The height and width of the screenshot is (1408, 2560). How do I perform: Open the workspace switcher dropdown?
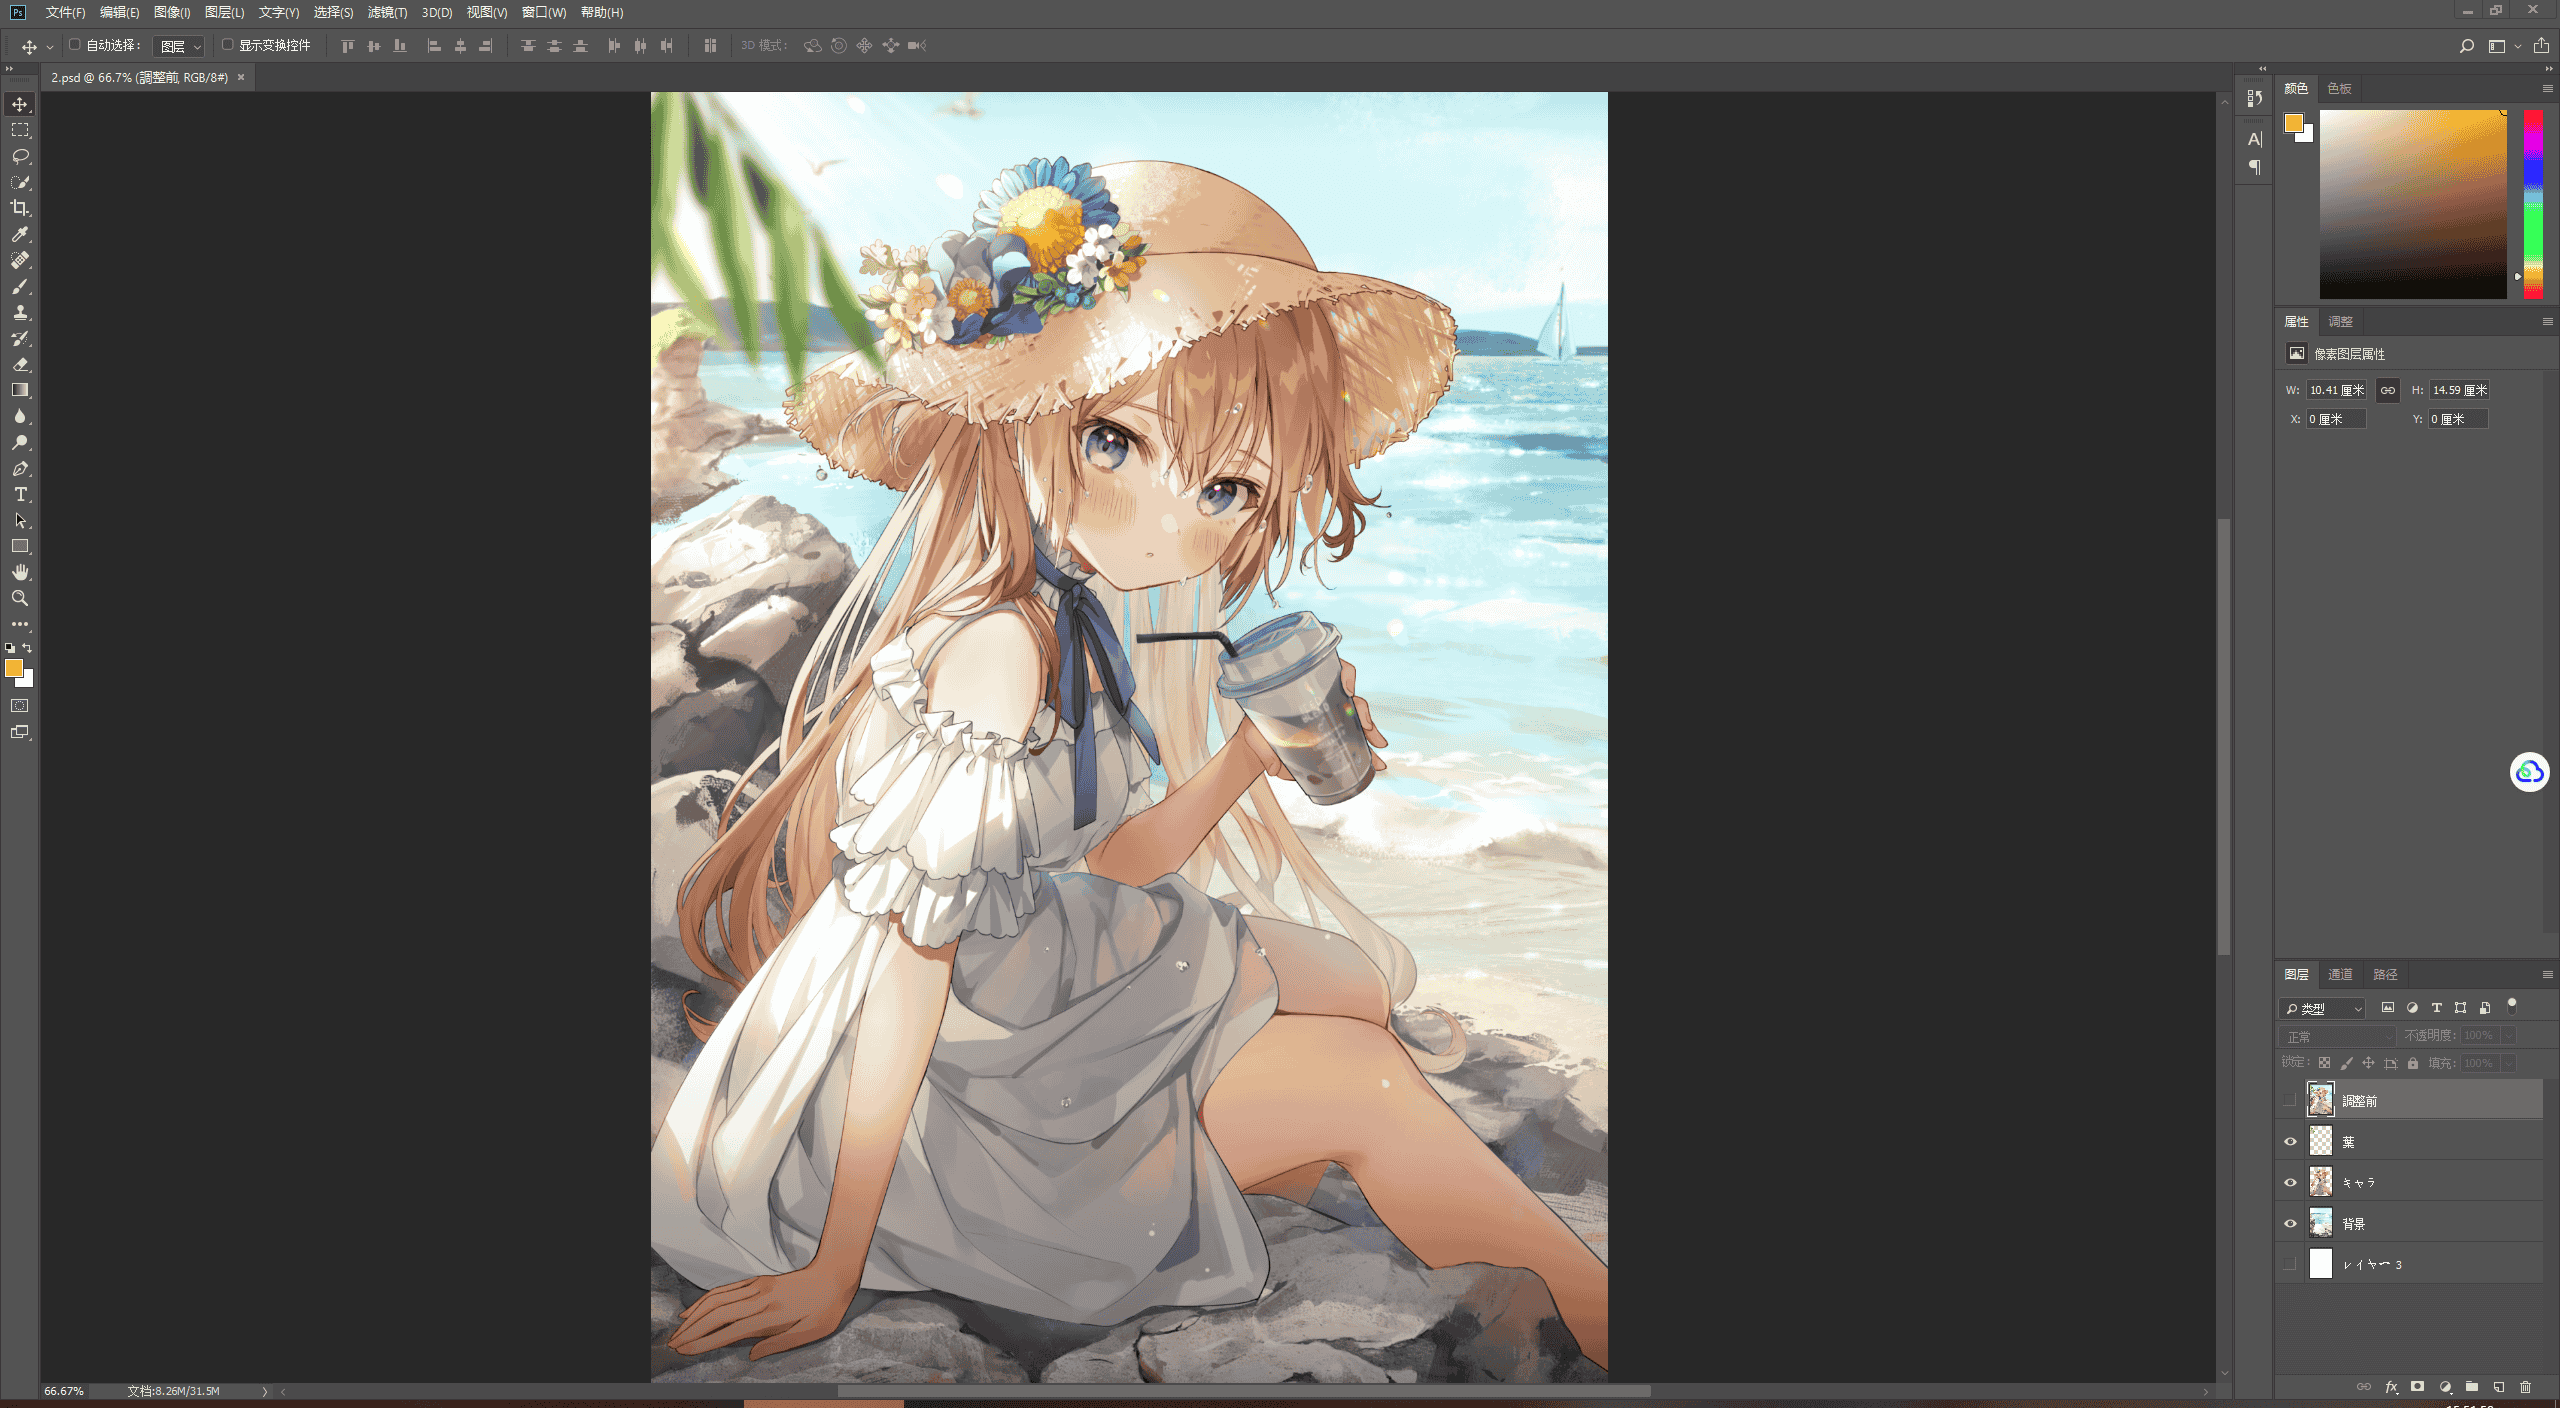pyautogui.click(x=2503, y=46)
